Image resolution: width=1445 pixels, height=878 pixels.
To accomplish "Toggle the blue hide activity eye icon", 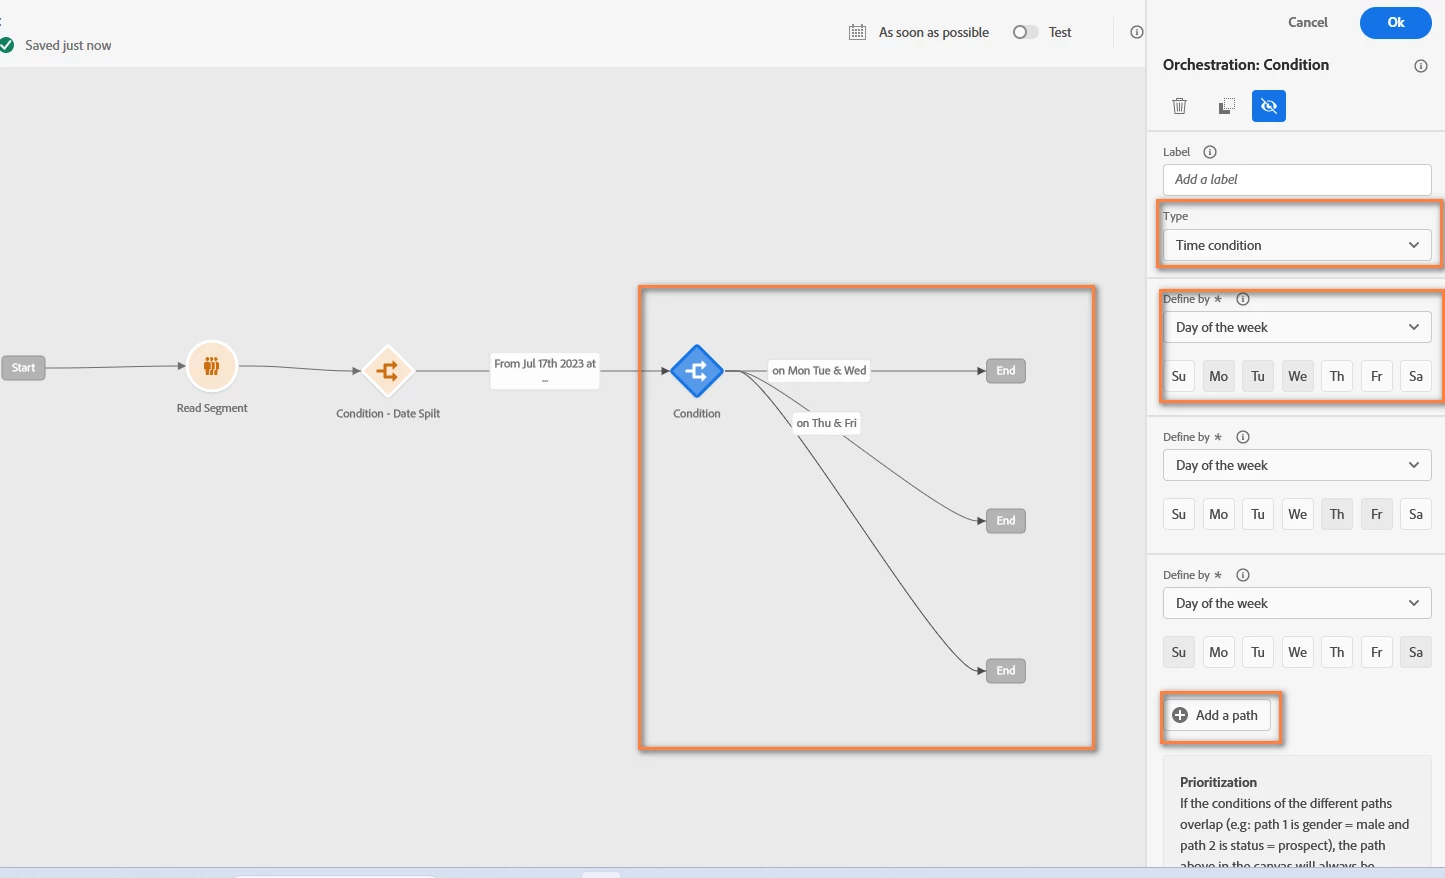I will coord(1269,106).
